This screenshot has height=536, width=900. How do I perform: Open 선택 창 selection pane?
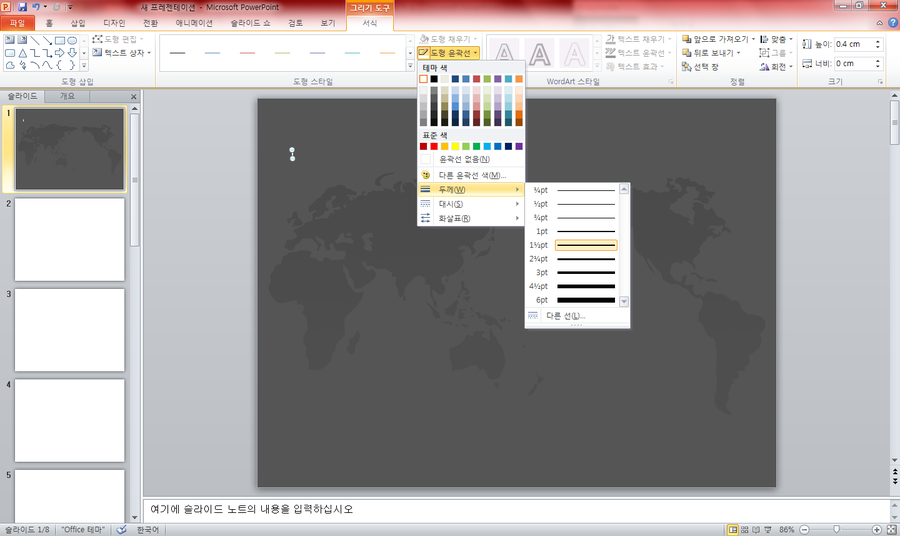[x=700, y=67]
